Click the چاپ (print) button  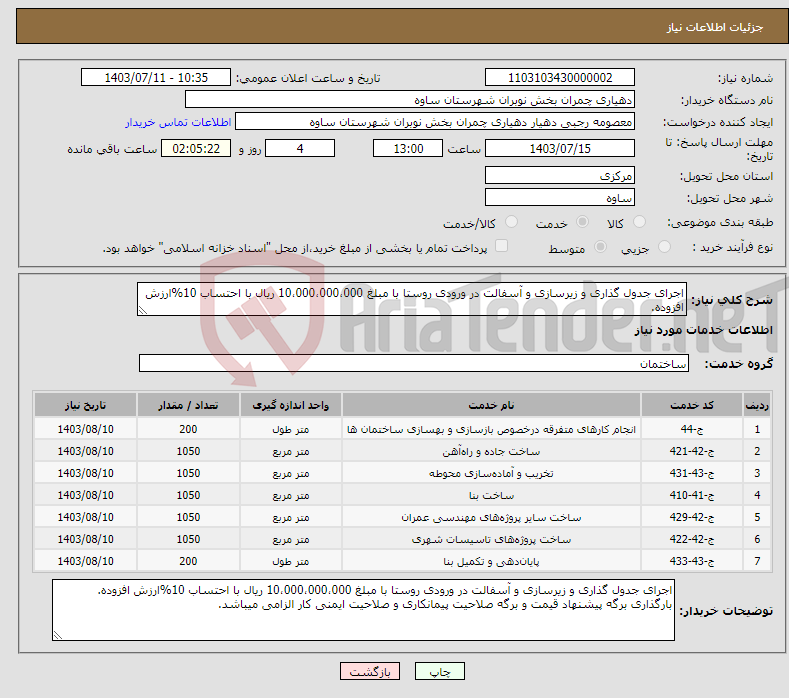(439, 671)
